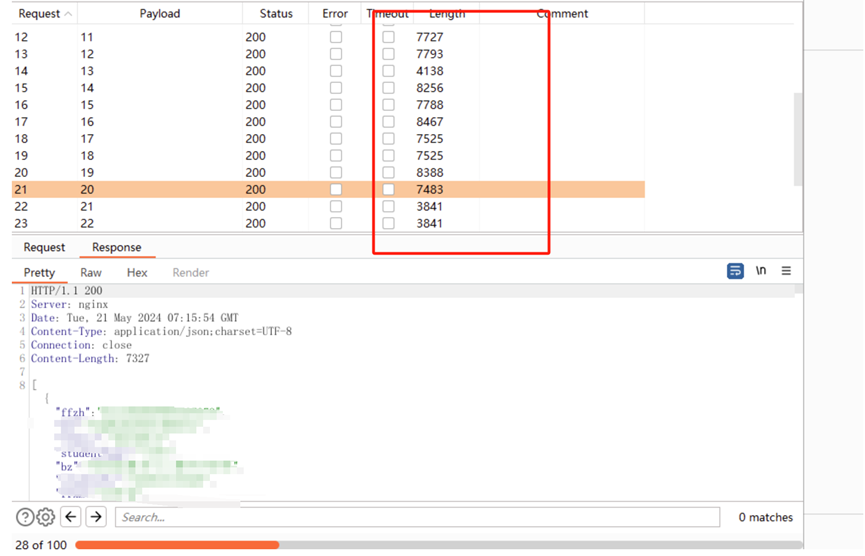This screenshot has width=865, height=556.
Task: Open search settings gear icon
Action: pos(46,517)
